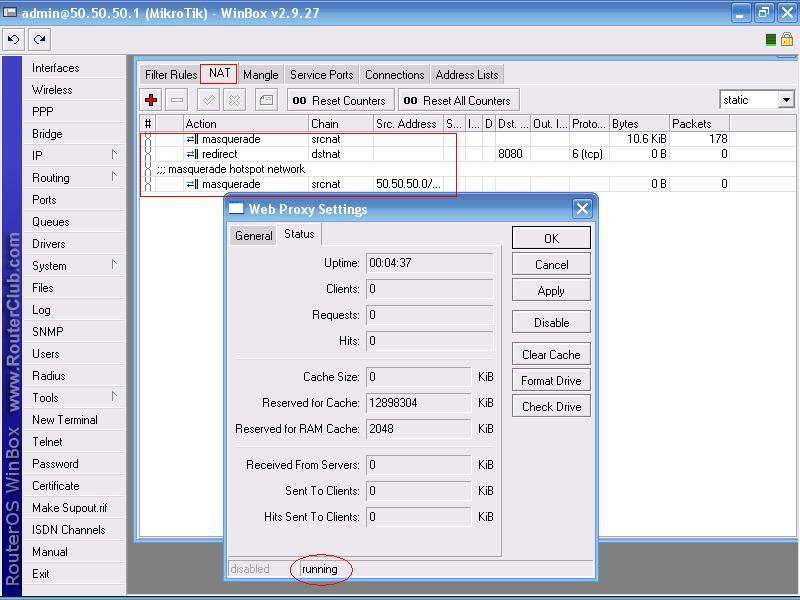Image resolution: width=800 pixels, height=600 pixels.
Task: Open Wireless in the sidebar menu
Action: 74,89
